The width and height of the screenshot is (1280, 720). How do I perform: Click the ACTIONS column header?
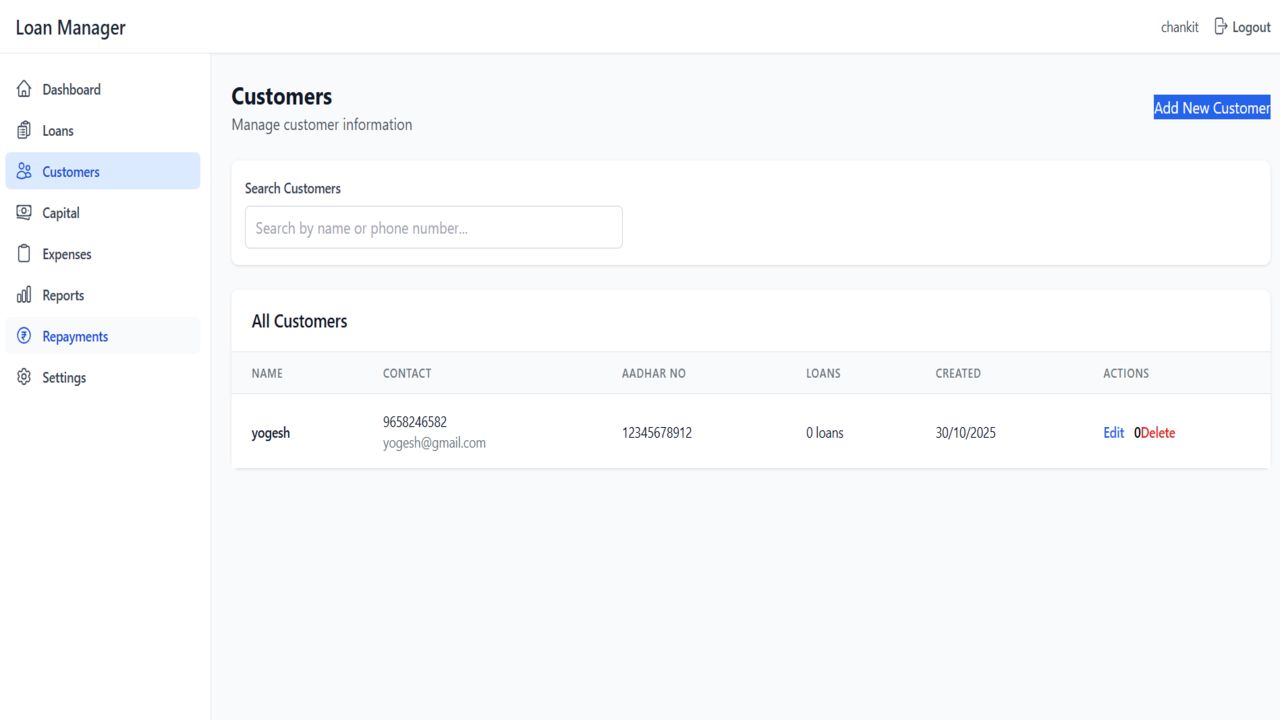(x=1126, y=373)
